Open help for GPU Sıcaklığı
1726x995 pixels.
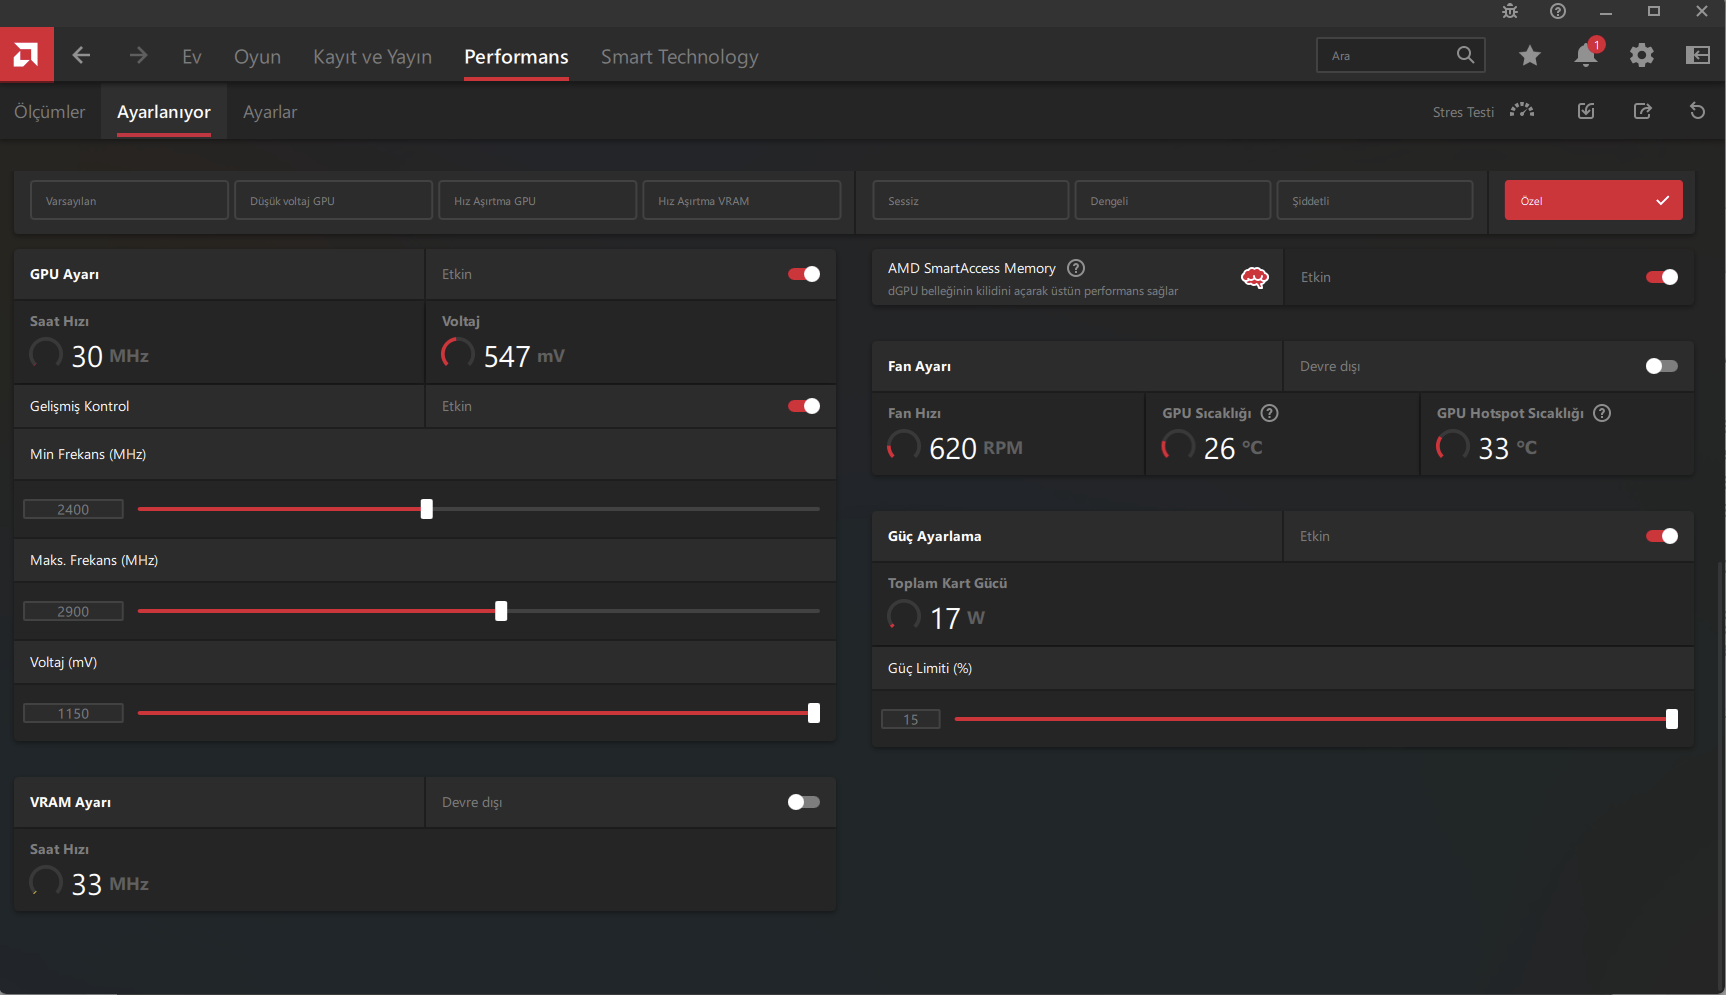coord(1270,413)
